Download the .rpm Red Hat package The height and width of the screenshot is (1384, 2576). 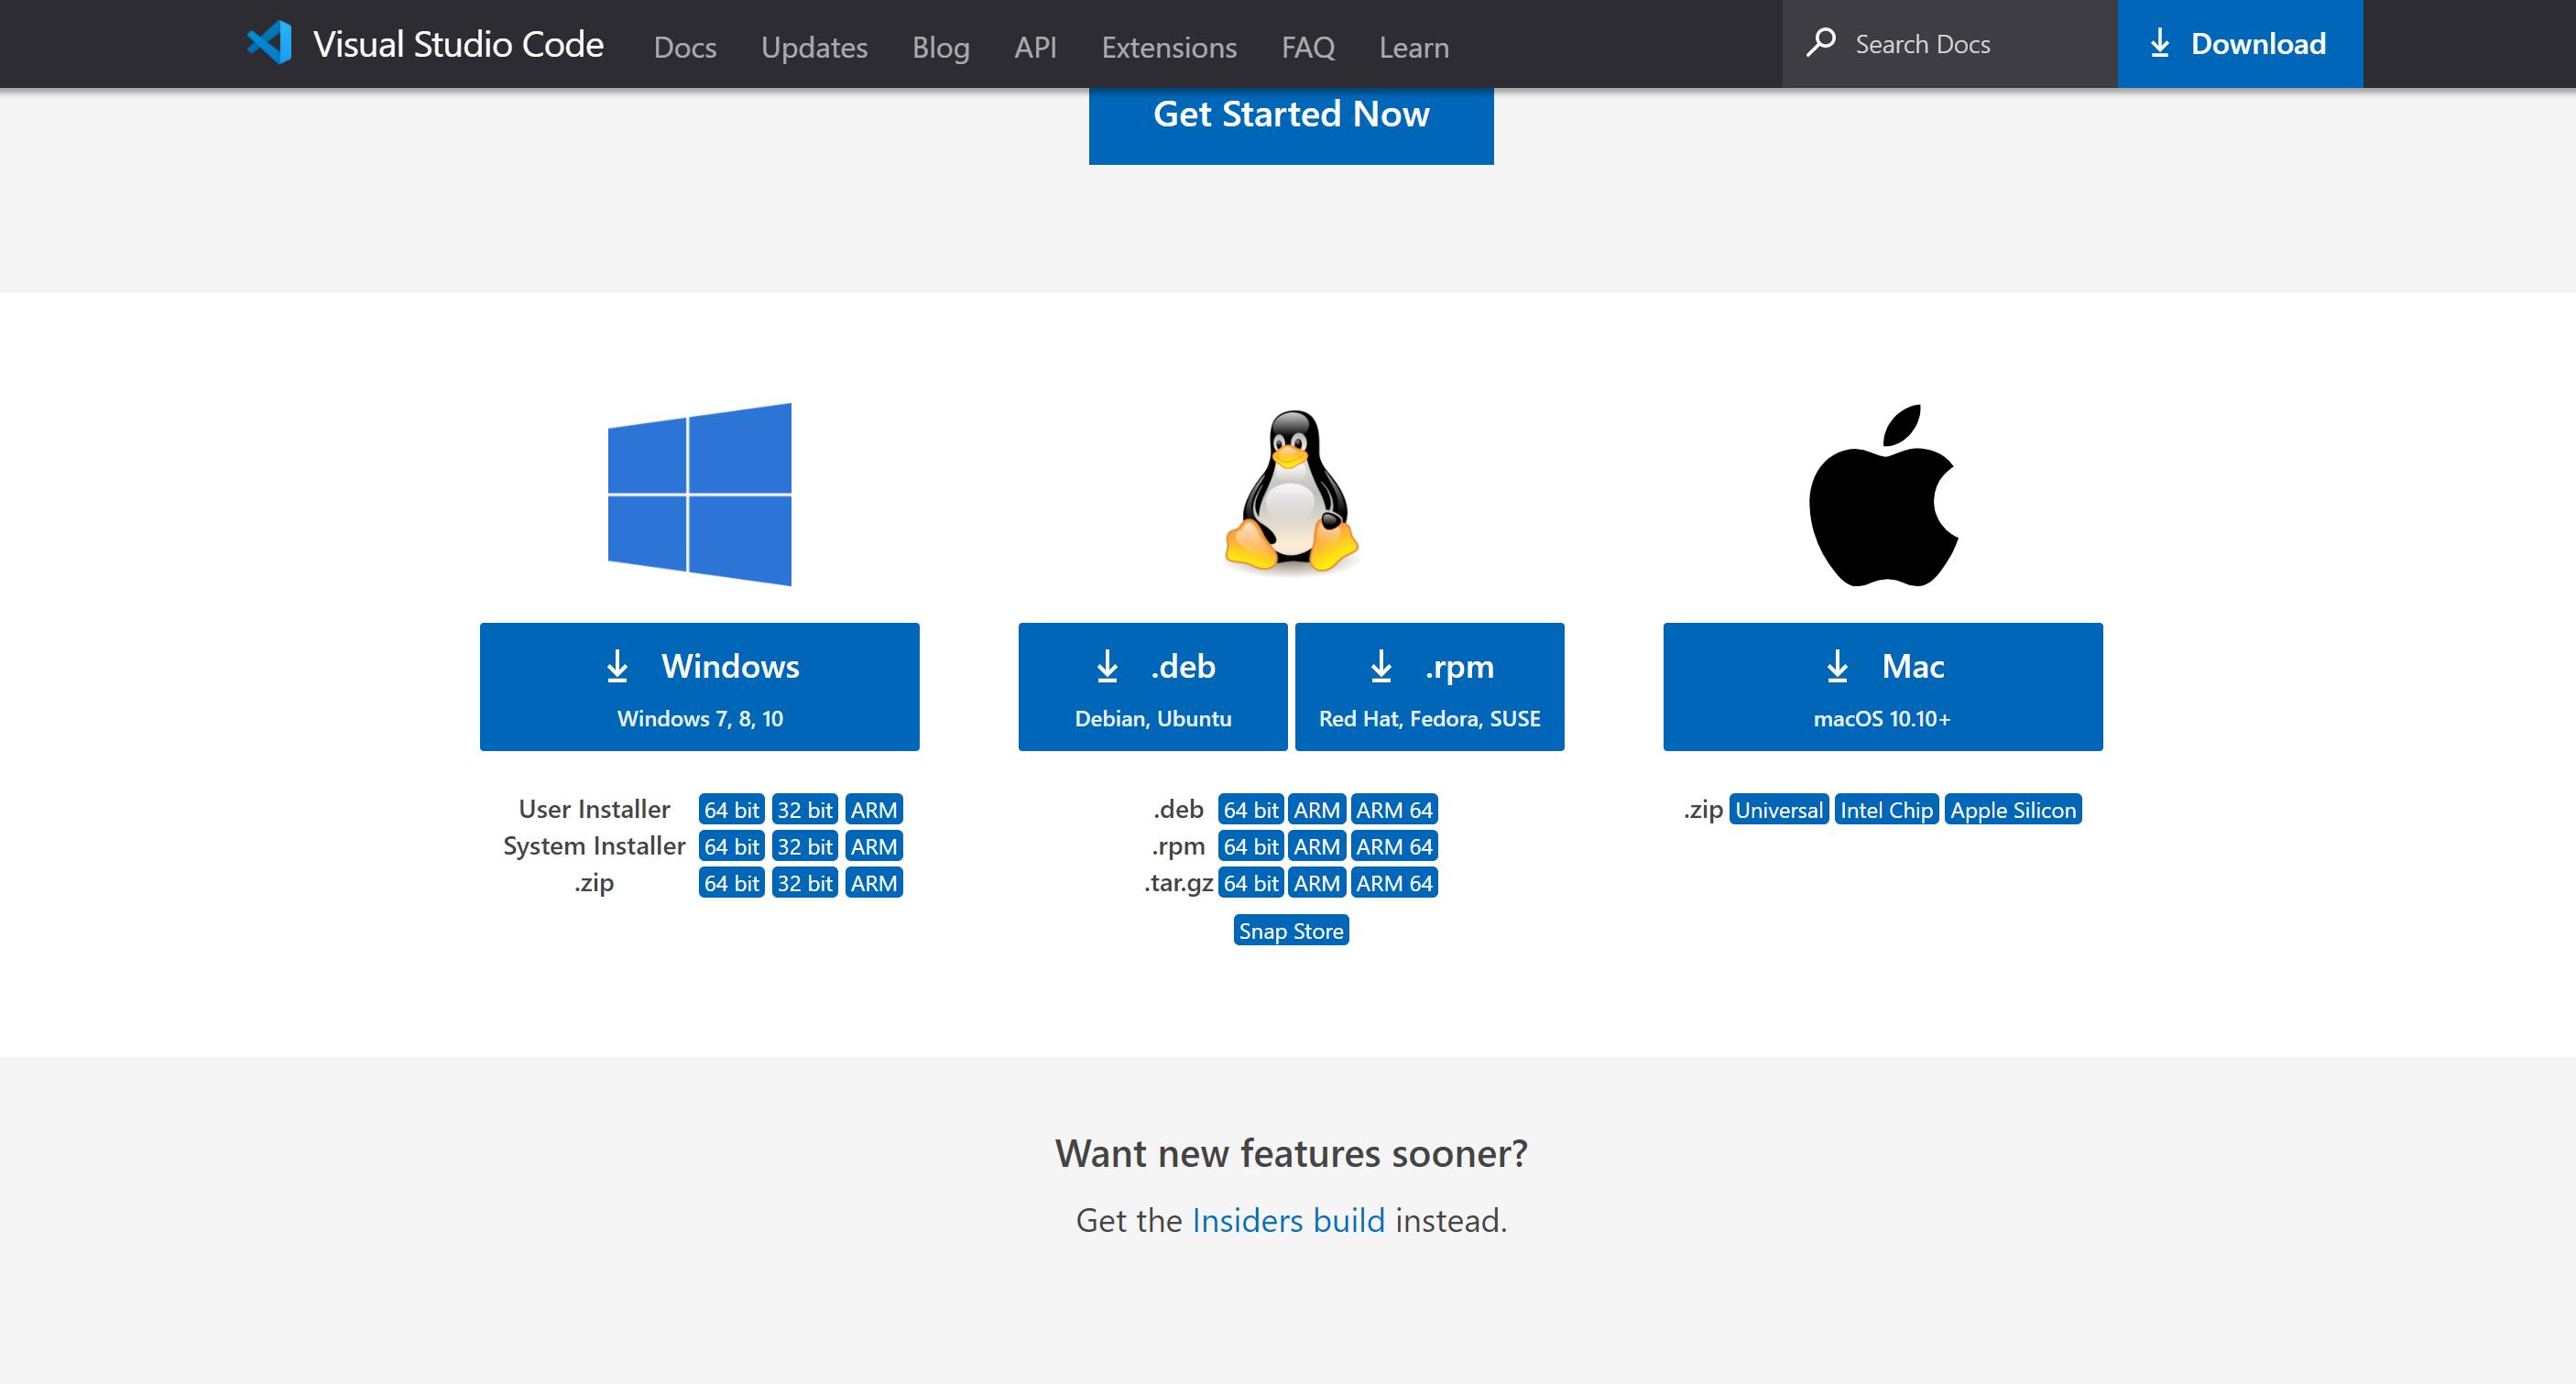click(1430, 687)
